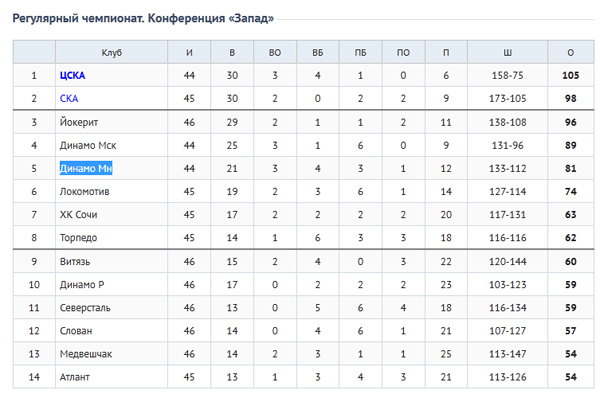Open the СКА club link
600x394 pixels.
tap(69, 98)
